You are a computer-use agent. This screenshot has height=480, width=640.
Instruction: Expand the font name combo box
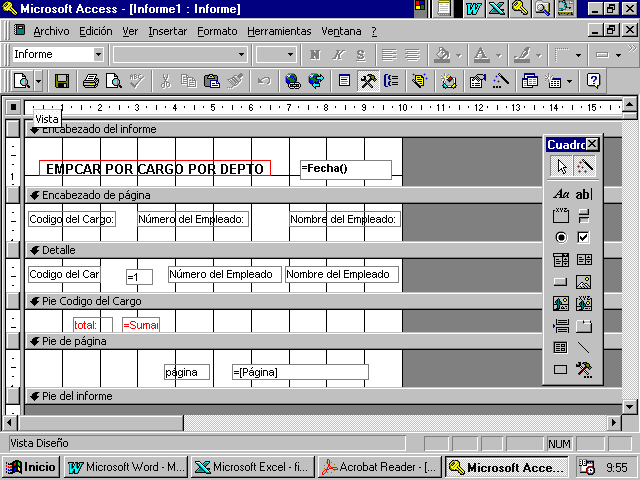pos(241,54)
